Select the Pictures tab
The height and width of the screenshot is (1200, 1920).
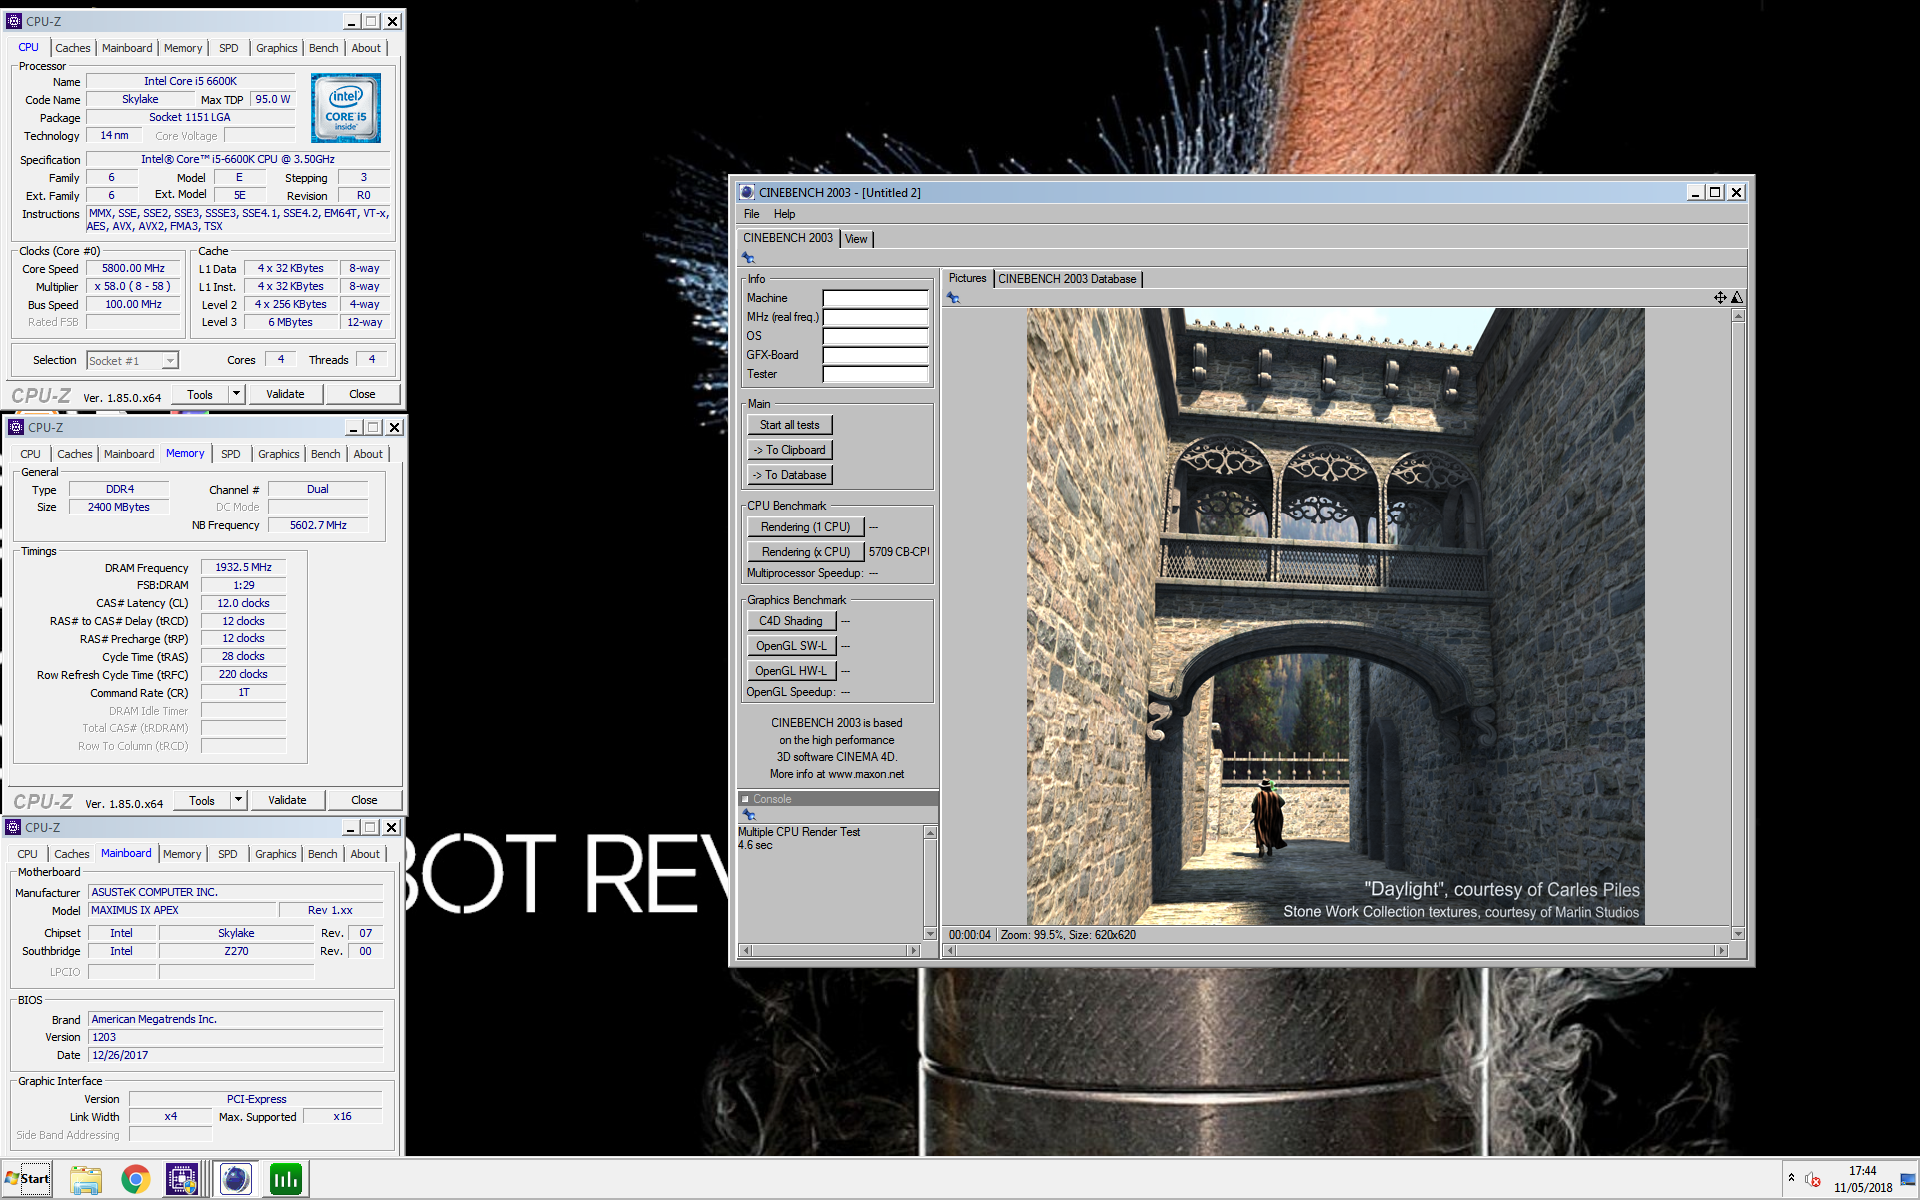[967, 278]
